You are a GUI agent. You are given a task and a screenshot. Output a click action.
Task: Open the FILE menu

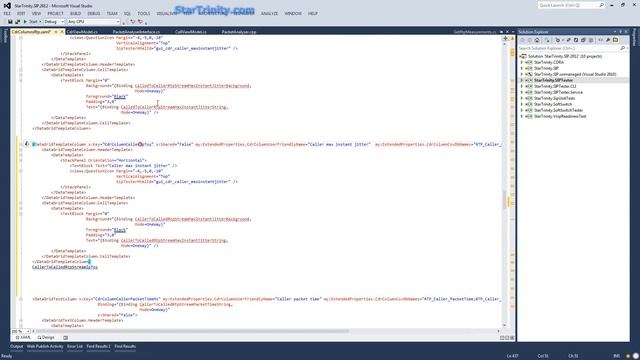pos(7,13)
